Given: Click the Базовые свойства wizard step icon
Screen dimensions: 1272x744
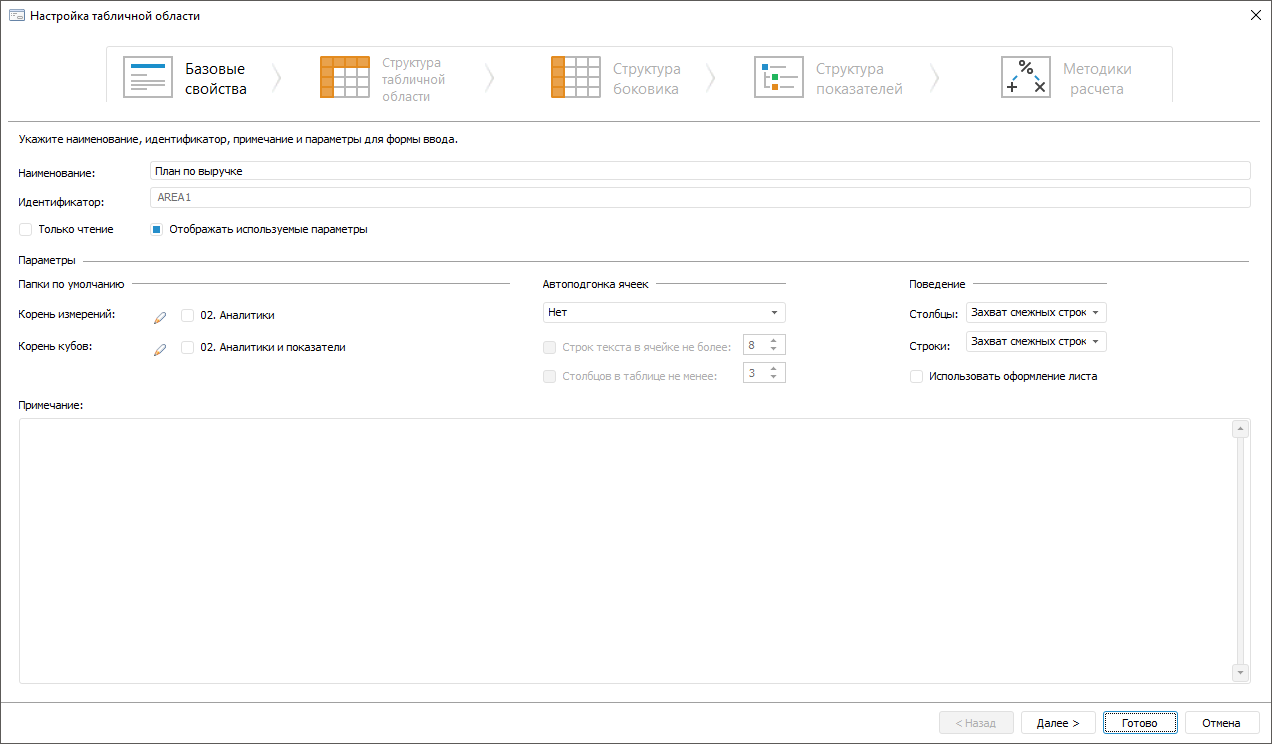Looking at the screenshot, I should (148, 77).
